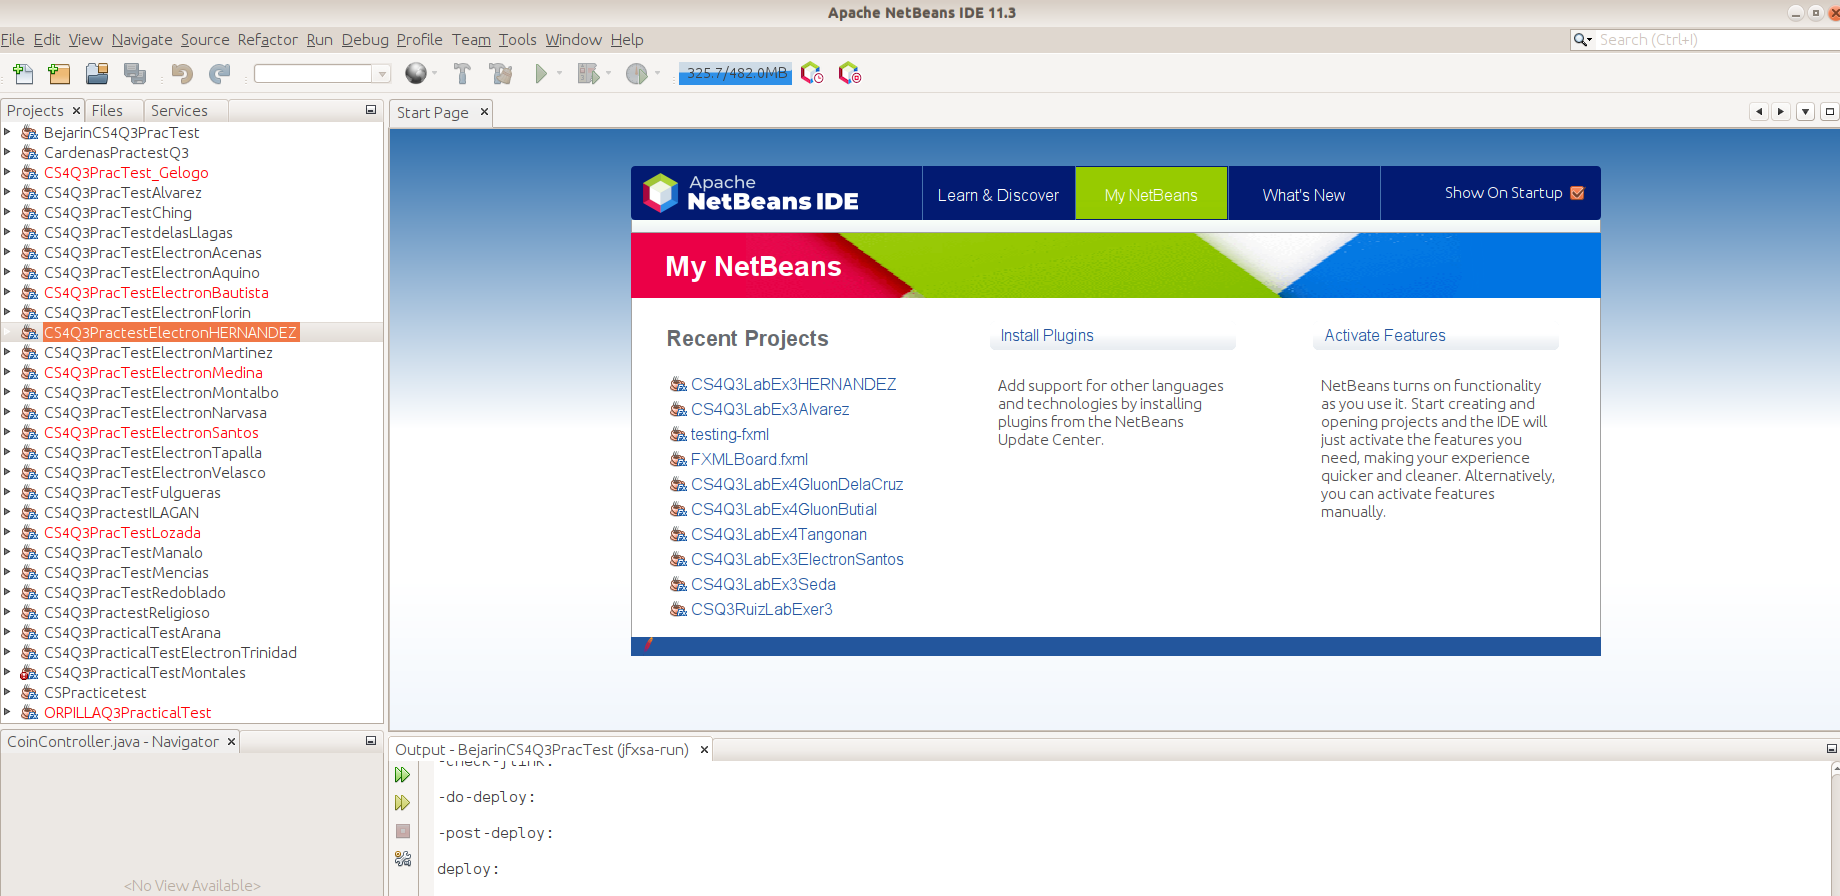
Task: Open the Run project dropdown arrow
Action: (x=559, y=74)
